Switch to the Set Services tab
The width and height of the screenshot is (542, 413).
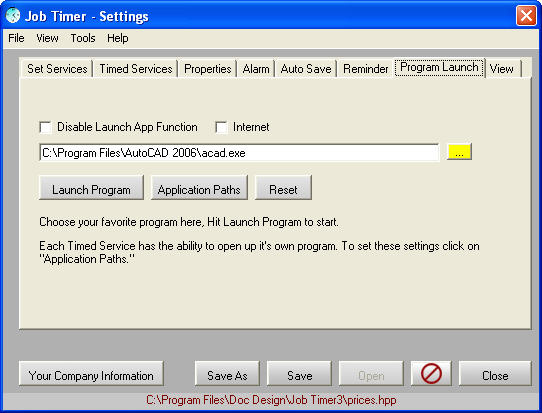[x=57, y=69]
